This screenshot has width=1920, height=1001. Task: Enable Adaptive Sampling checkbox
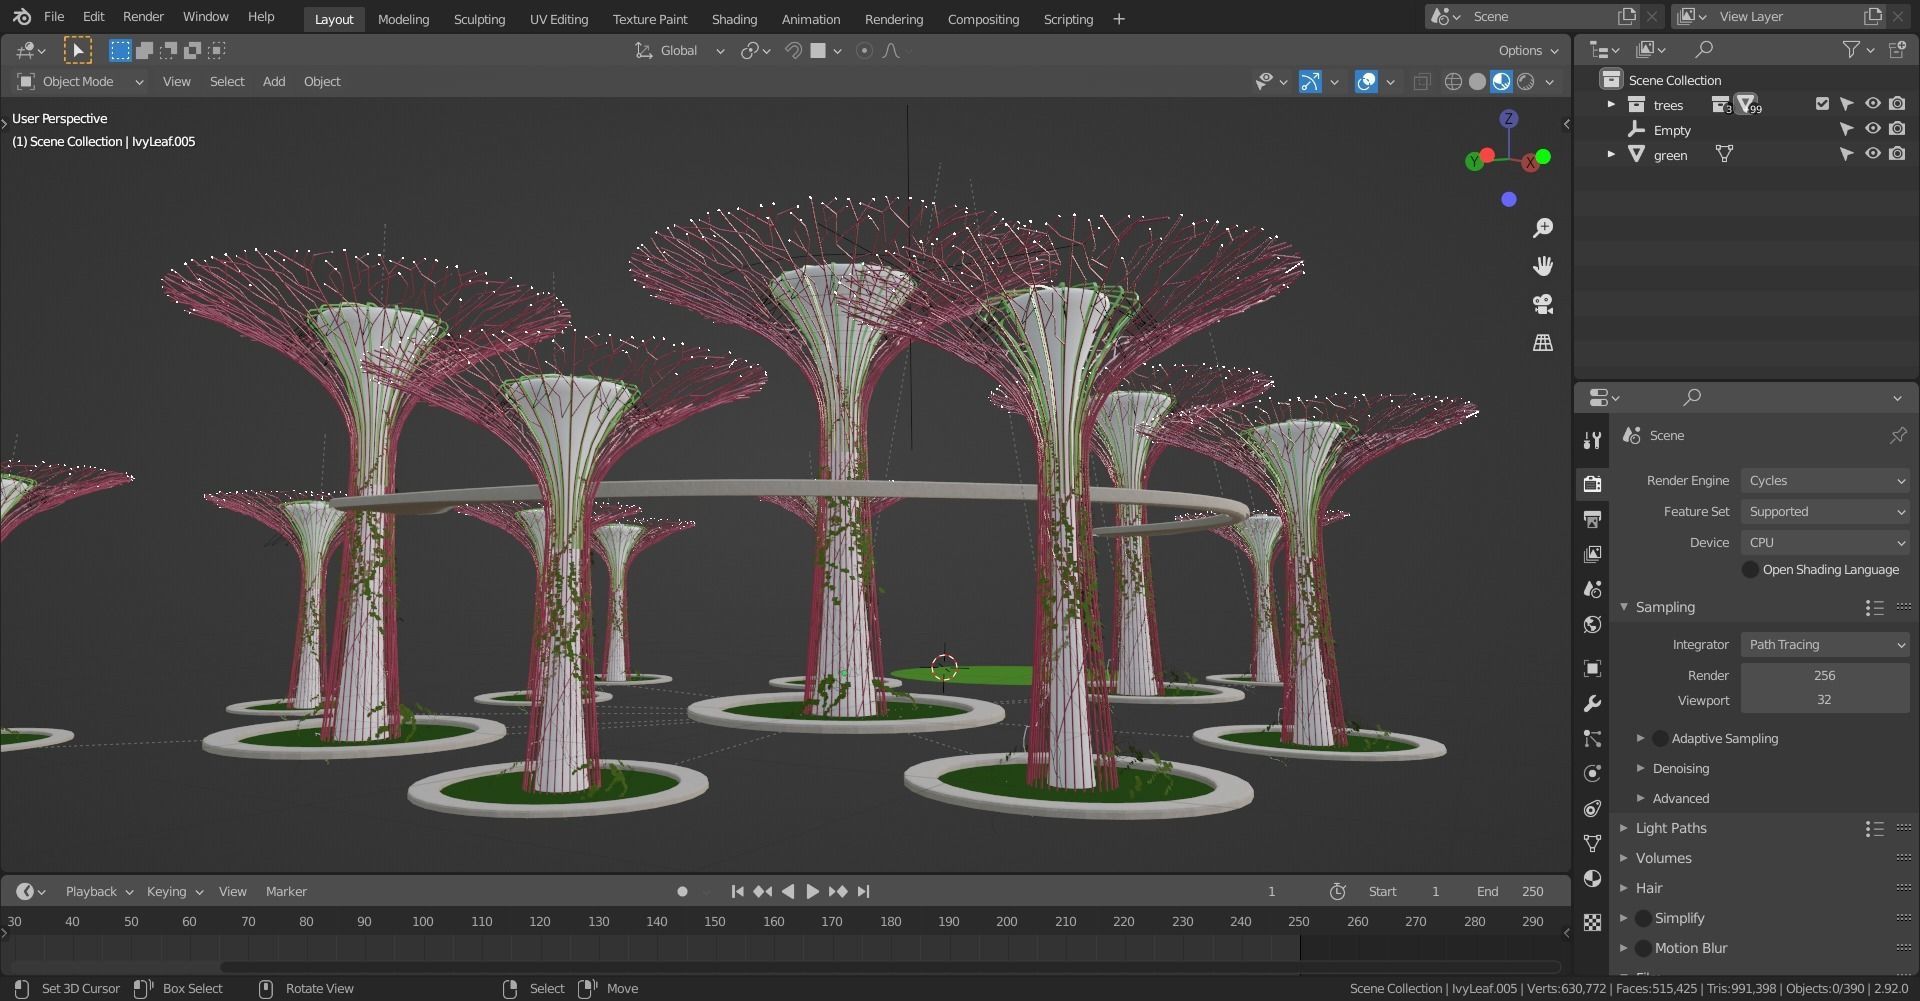pyautogui.click(x=1659, y=738)
